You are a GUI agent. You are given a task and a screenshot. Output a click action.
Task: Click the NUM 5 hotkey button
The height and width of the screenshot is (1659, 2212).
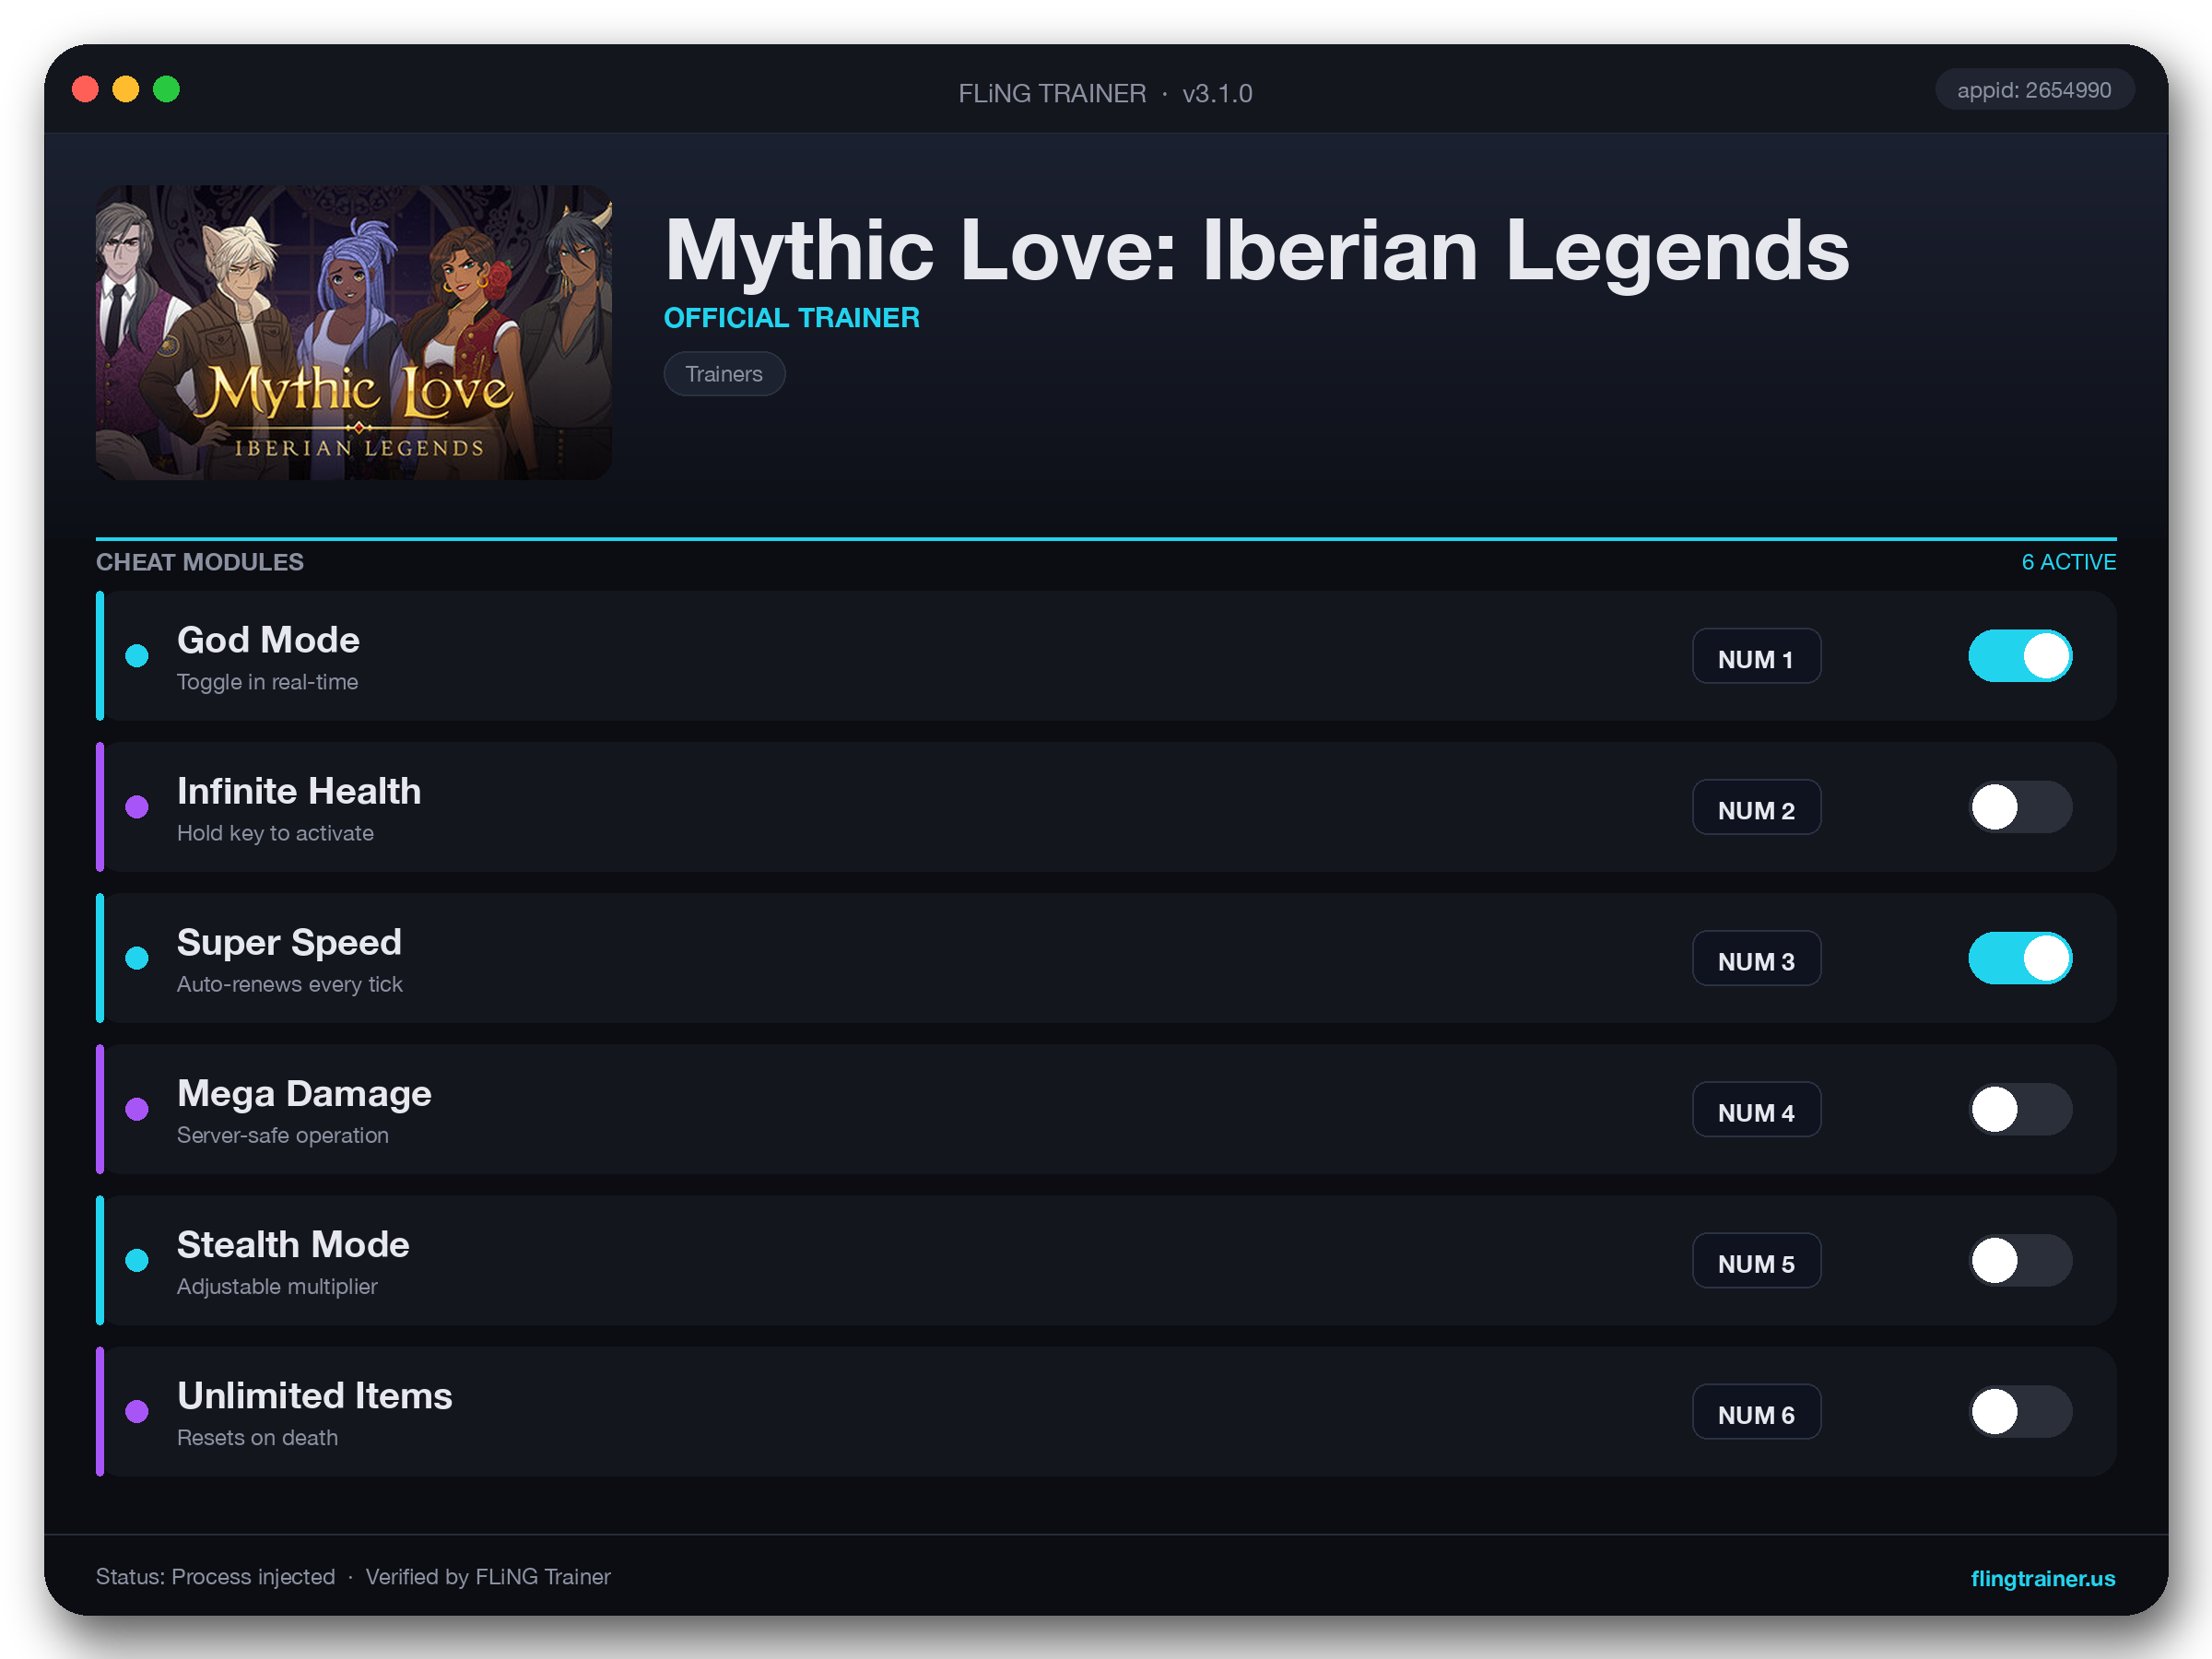coord(1756,1261)
